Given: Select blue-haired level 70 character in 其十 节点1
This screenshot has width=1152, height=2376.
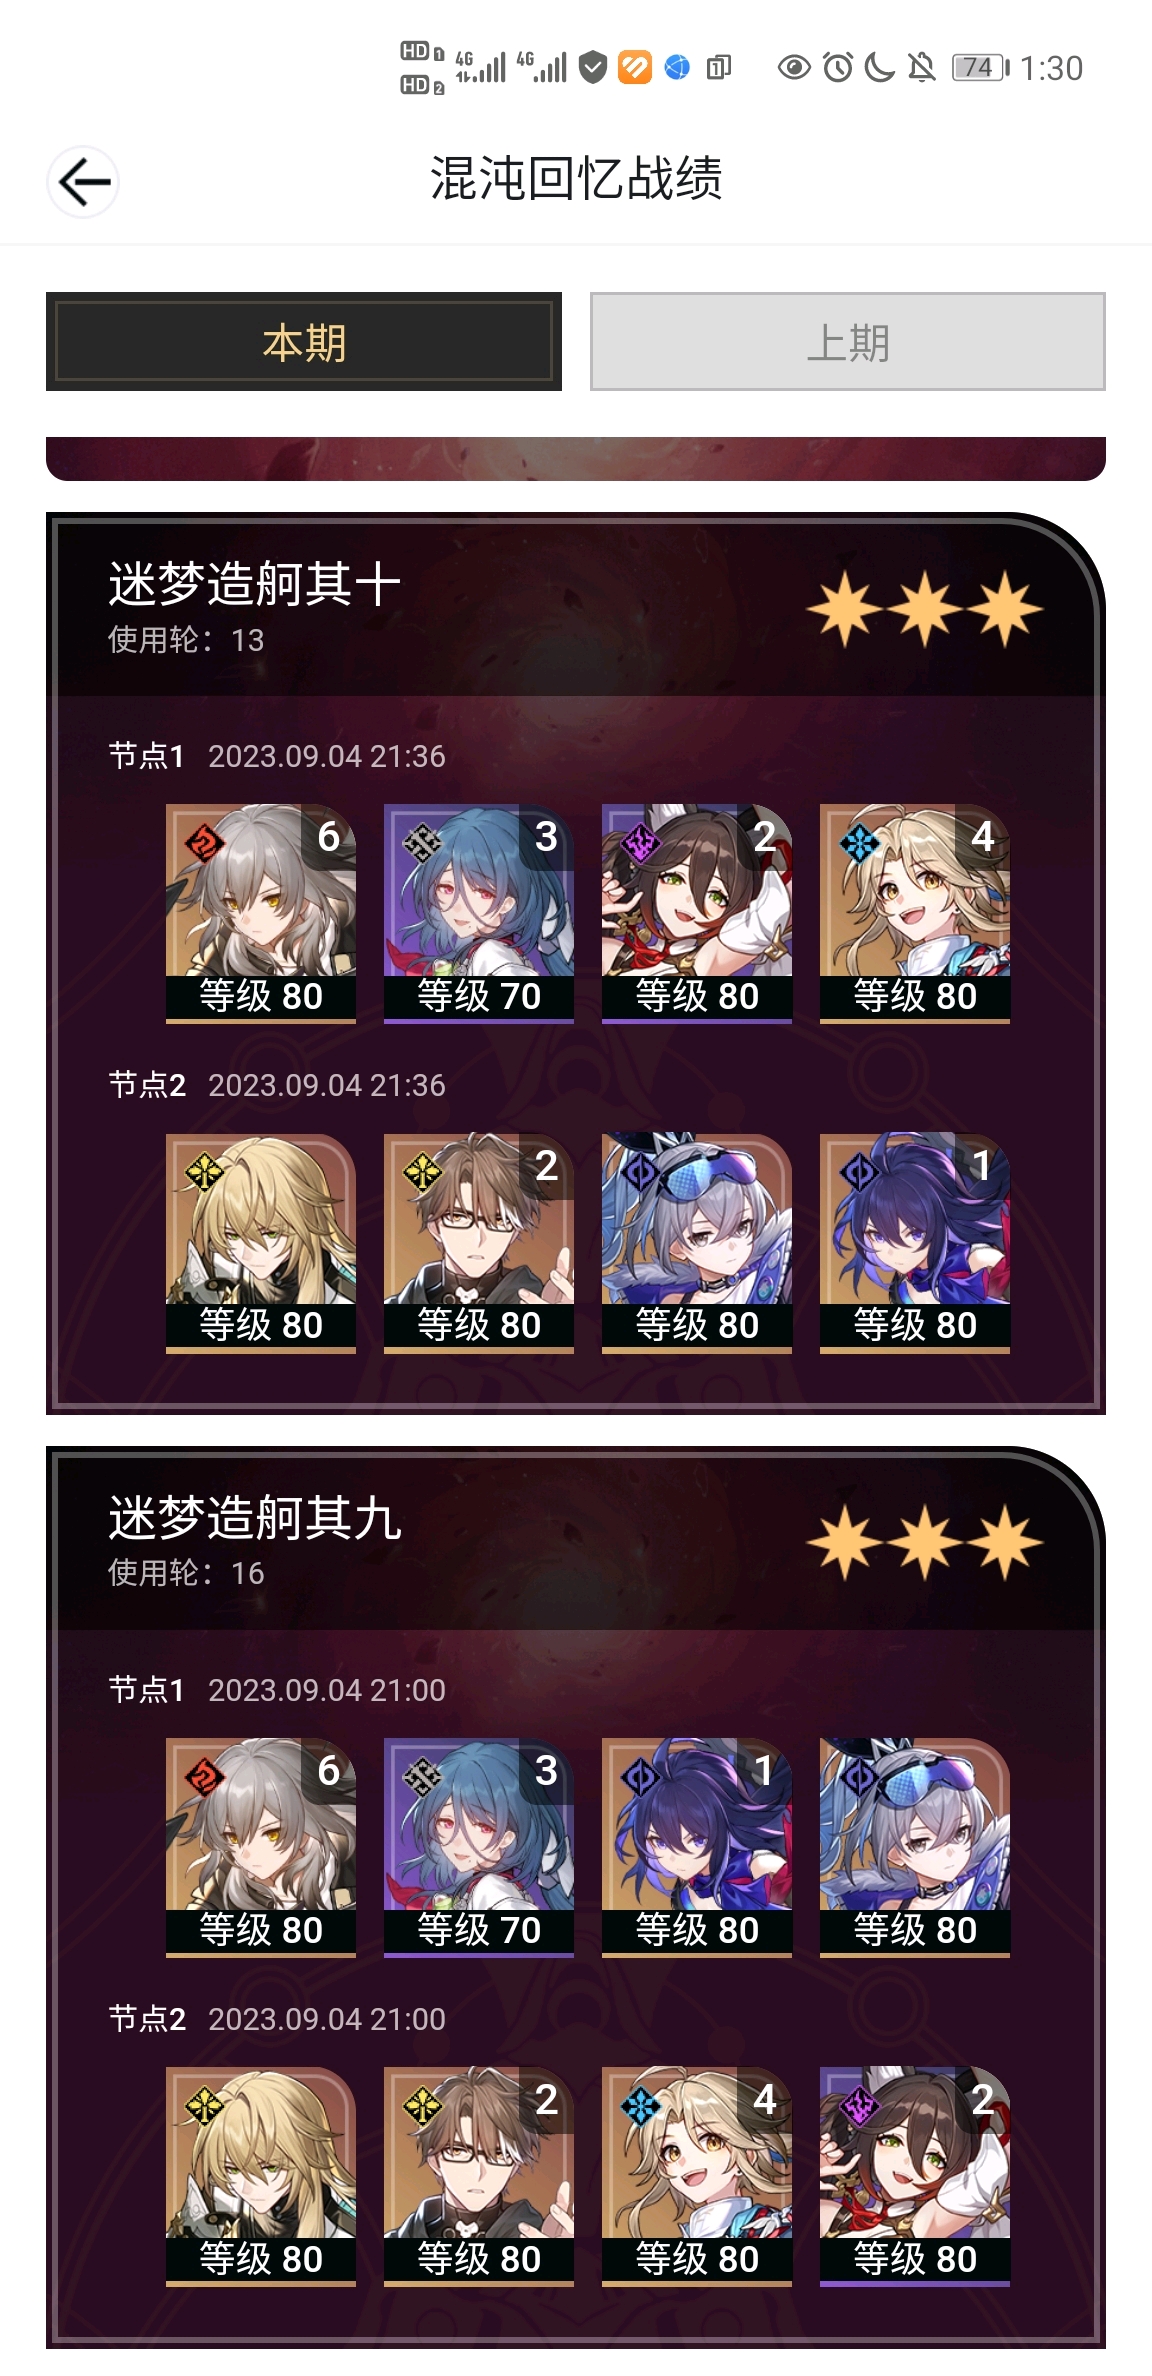Looking at the screenshot, I should coord(479,913).
